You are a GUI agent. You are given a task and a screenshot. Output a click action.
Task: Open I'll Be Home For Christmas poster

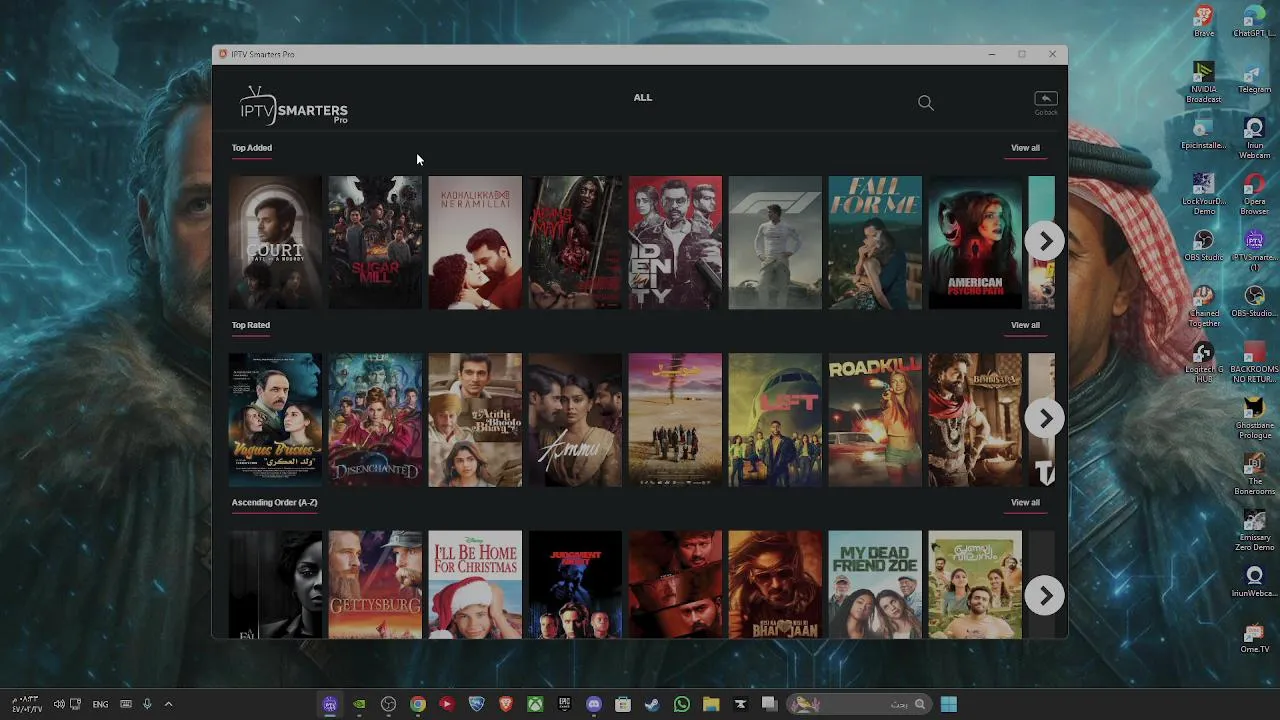pos(475,584)
